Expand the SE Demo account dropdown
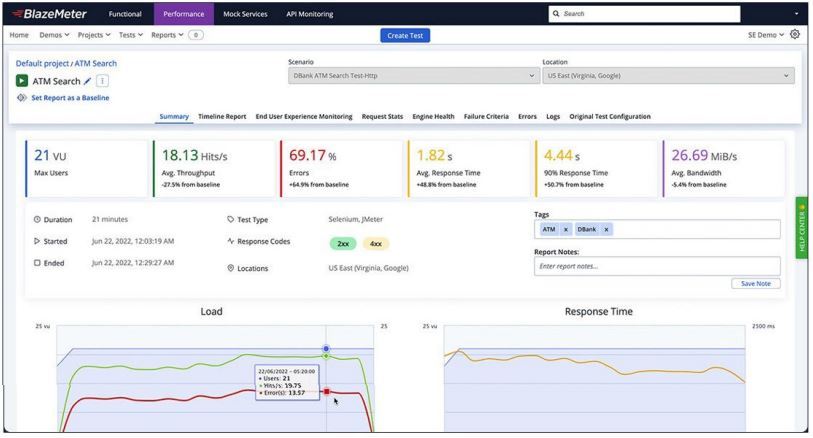Image resolution: width=813 pixels, height=438 pixels. (765, 35)
